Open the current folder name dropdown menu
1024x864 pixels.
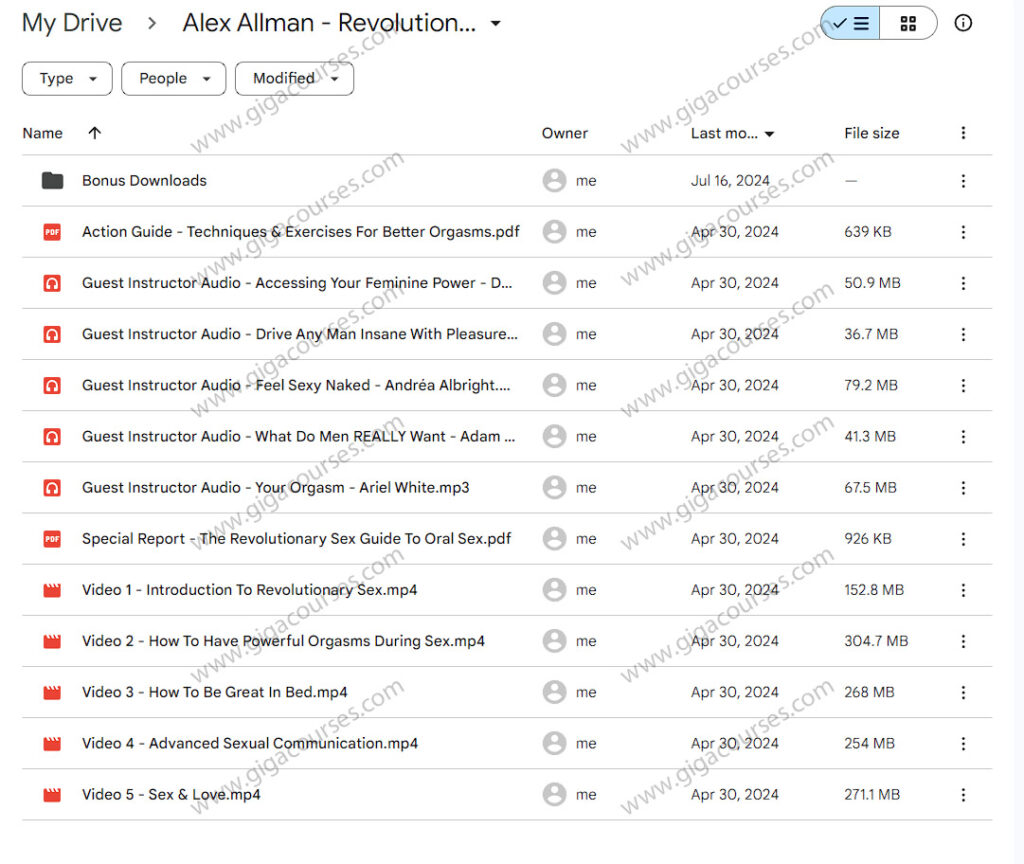coord(495,24)
